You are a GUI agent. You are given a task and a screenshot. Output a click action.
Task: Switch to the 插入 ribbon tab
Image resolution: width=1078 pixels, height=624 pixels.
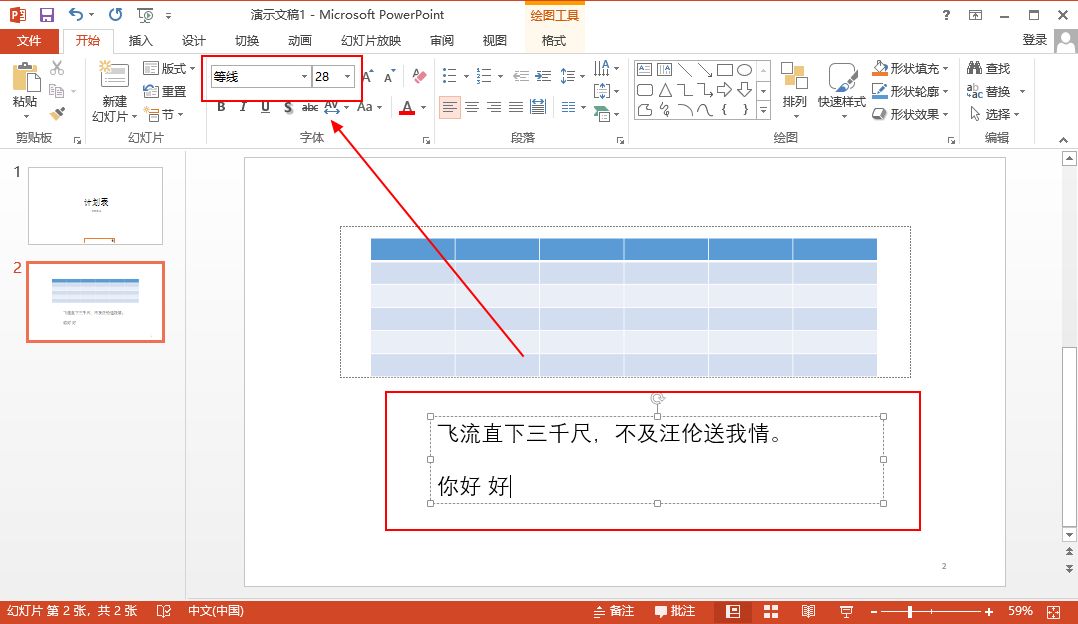(141, 41)
